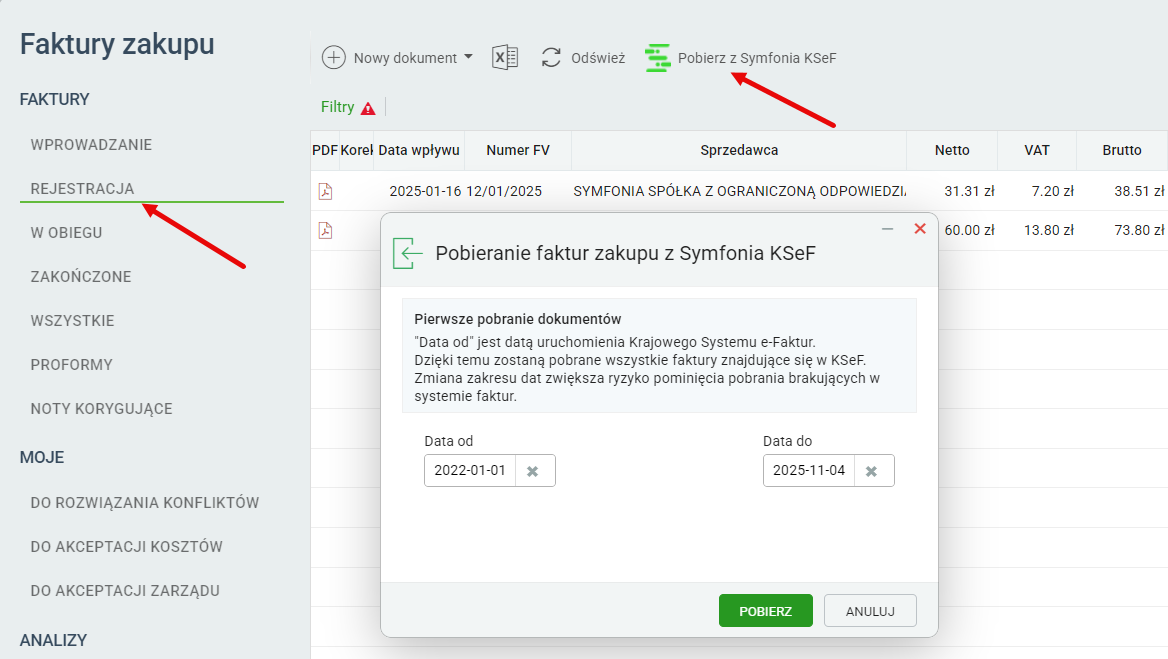Sort by the Data wpływu column header
1168x659 pixels.
(419, 150)
